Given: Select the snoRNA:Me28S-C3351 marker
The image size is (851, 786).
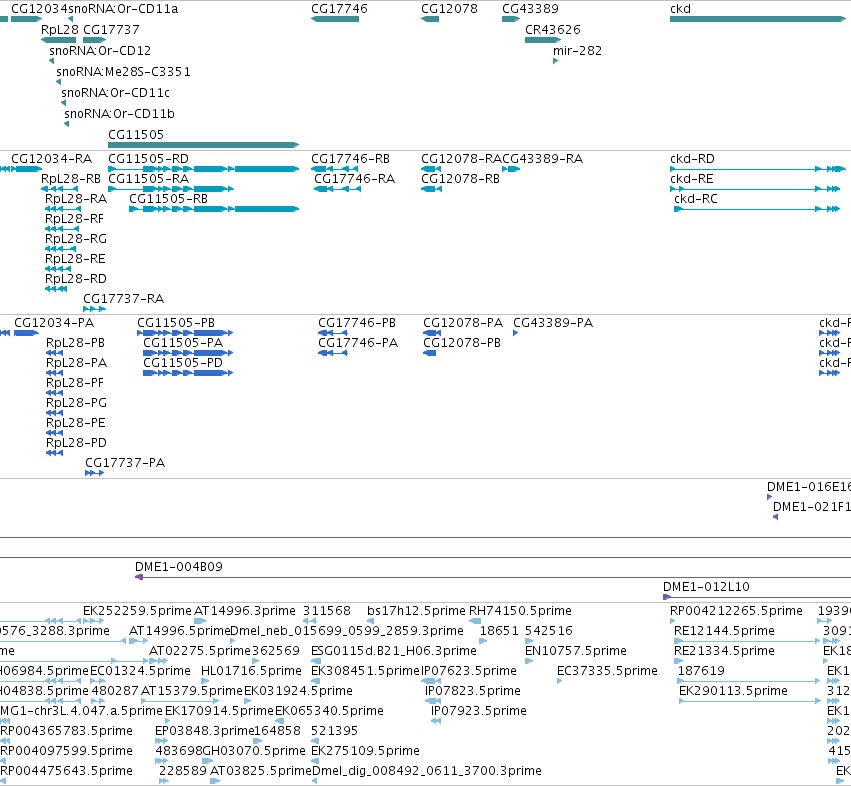Looking at the screenshot, I should [x=59, y=83].
